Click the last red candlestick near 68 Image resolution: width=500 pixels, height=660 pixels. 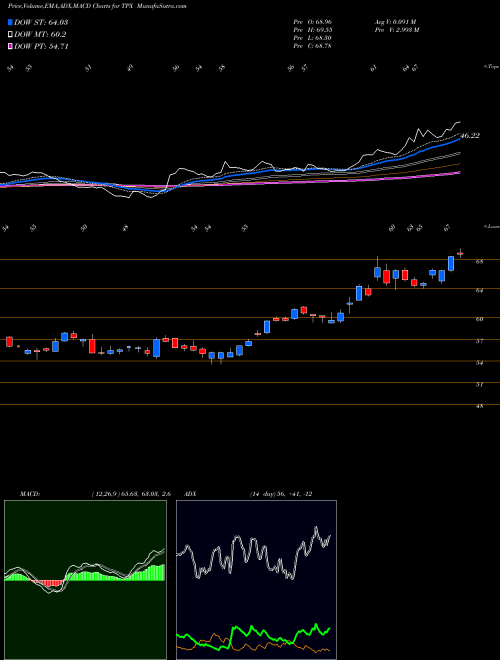click(460, 253)
